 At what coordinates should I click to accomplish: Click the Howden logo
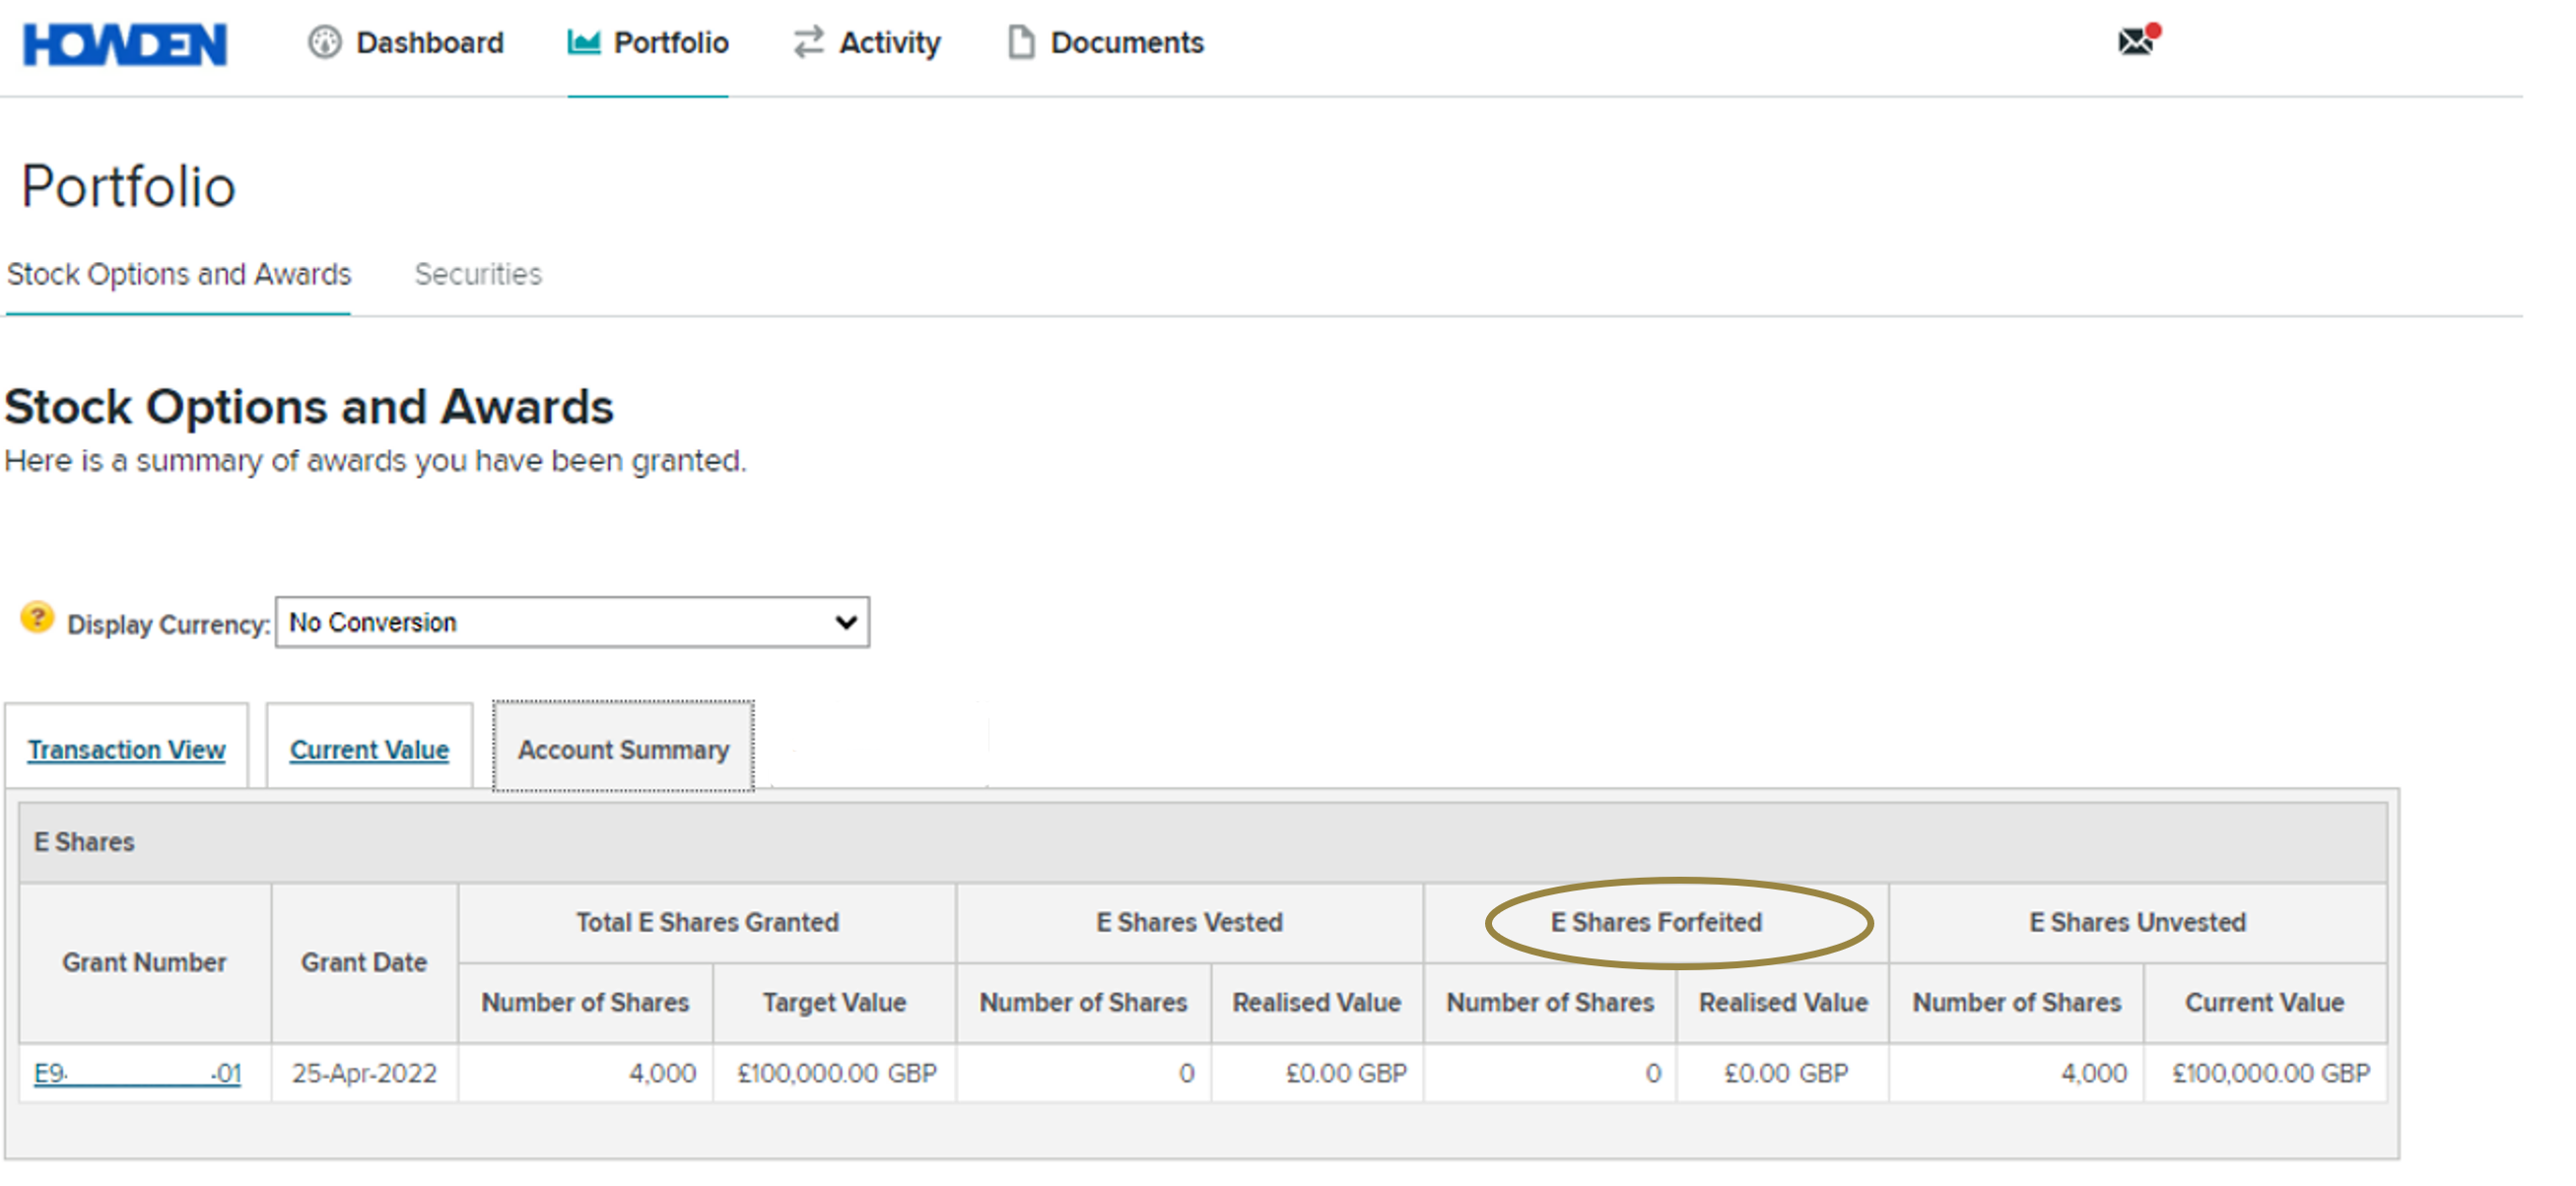125,44
